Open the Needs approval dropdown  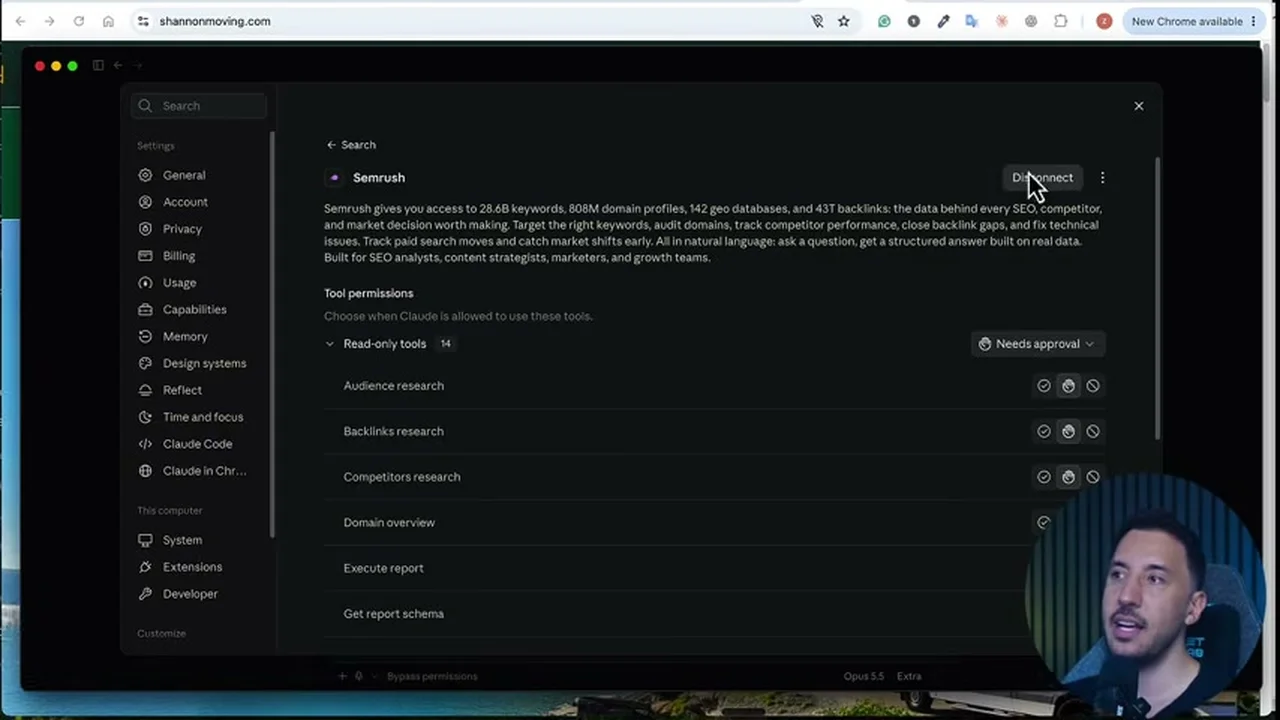point(1037,344)
